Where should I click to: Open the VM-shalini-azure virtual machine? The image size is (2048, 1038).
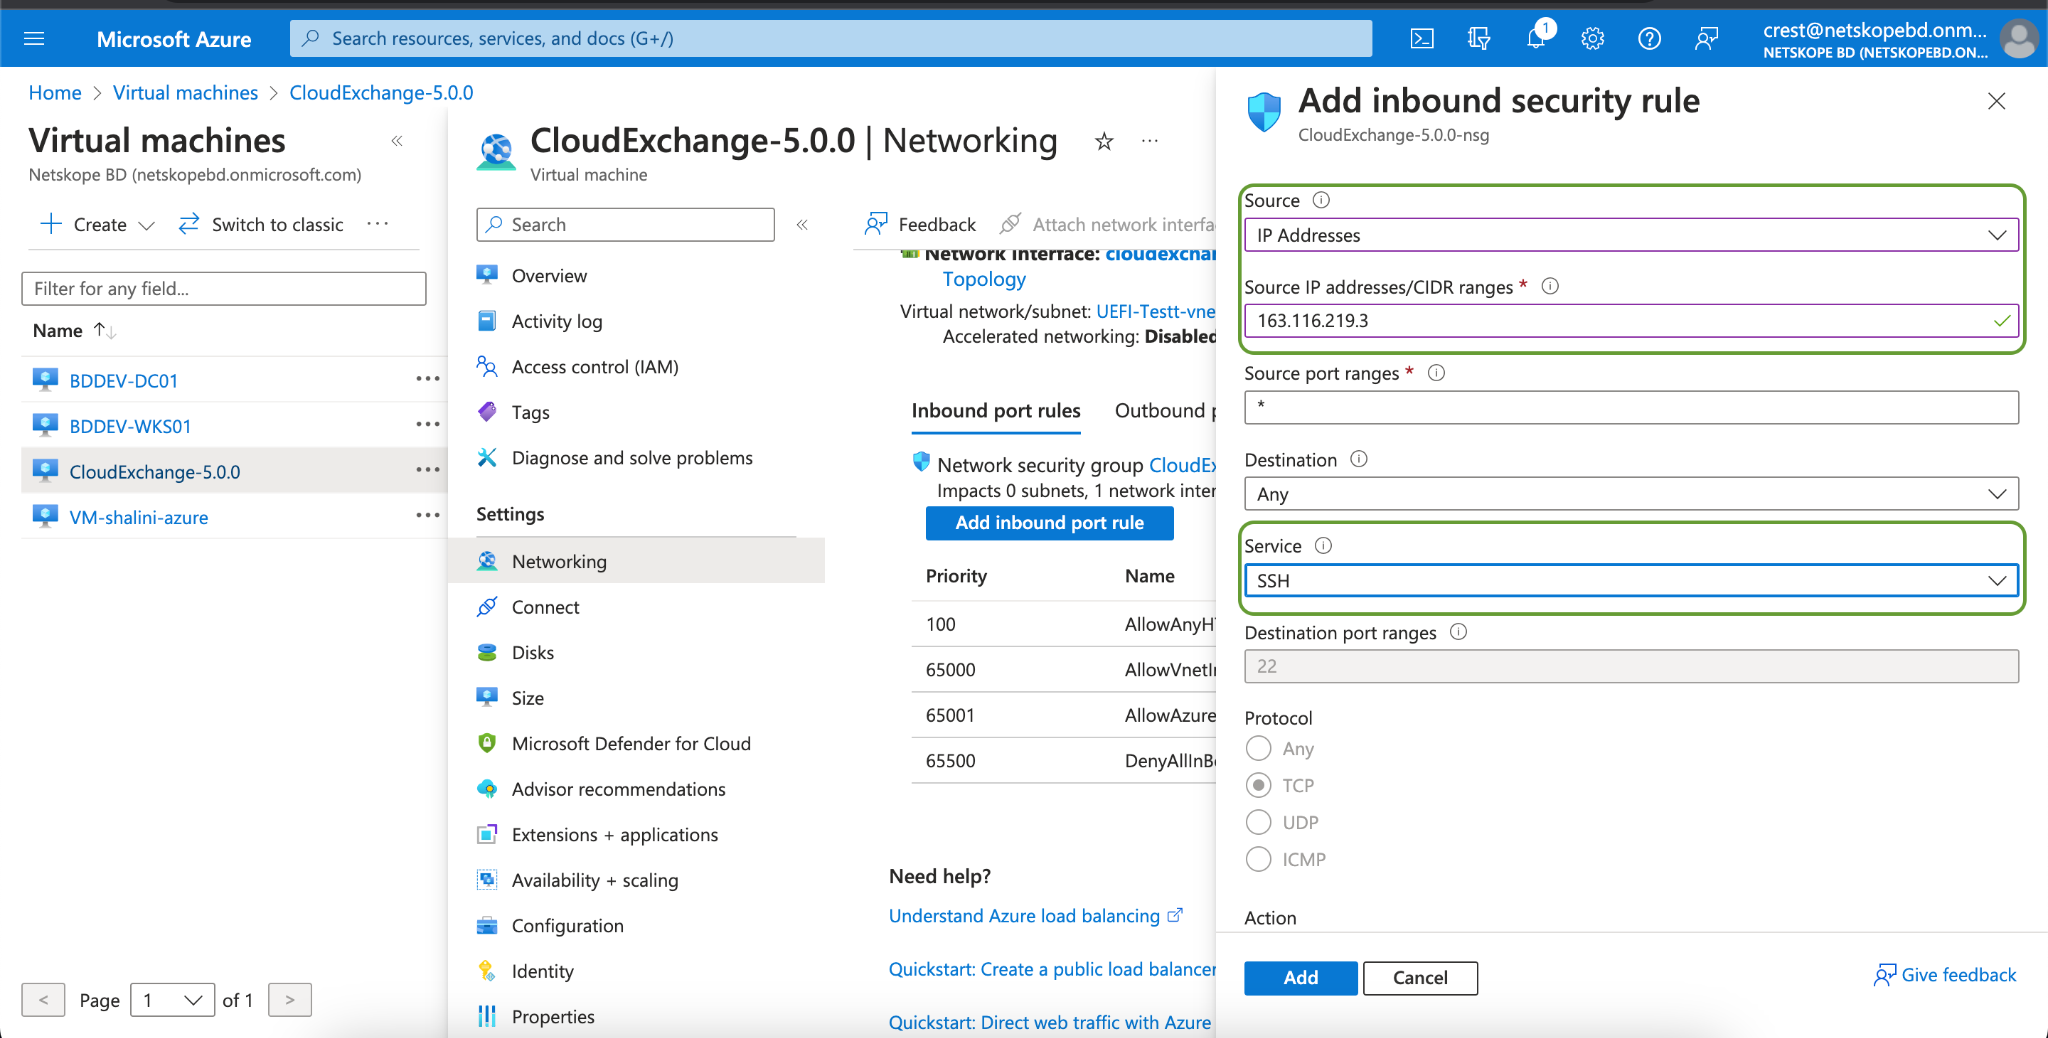[x=139, y=518]
